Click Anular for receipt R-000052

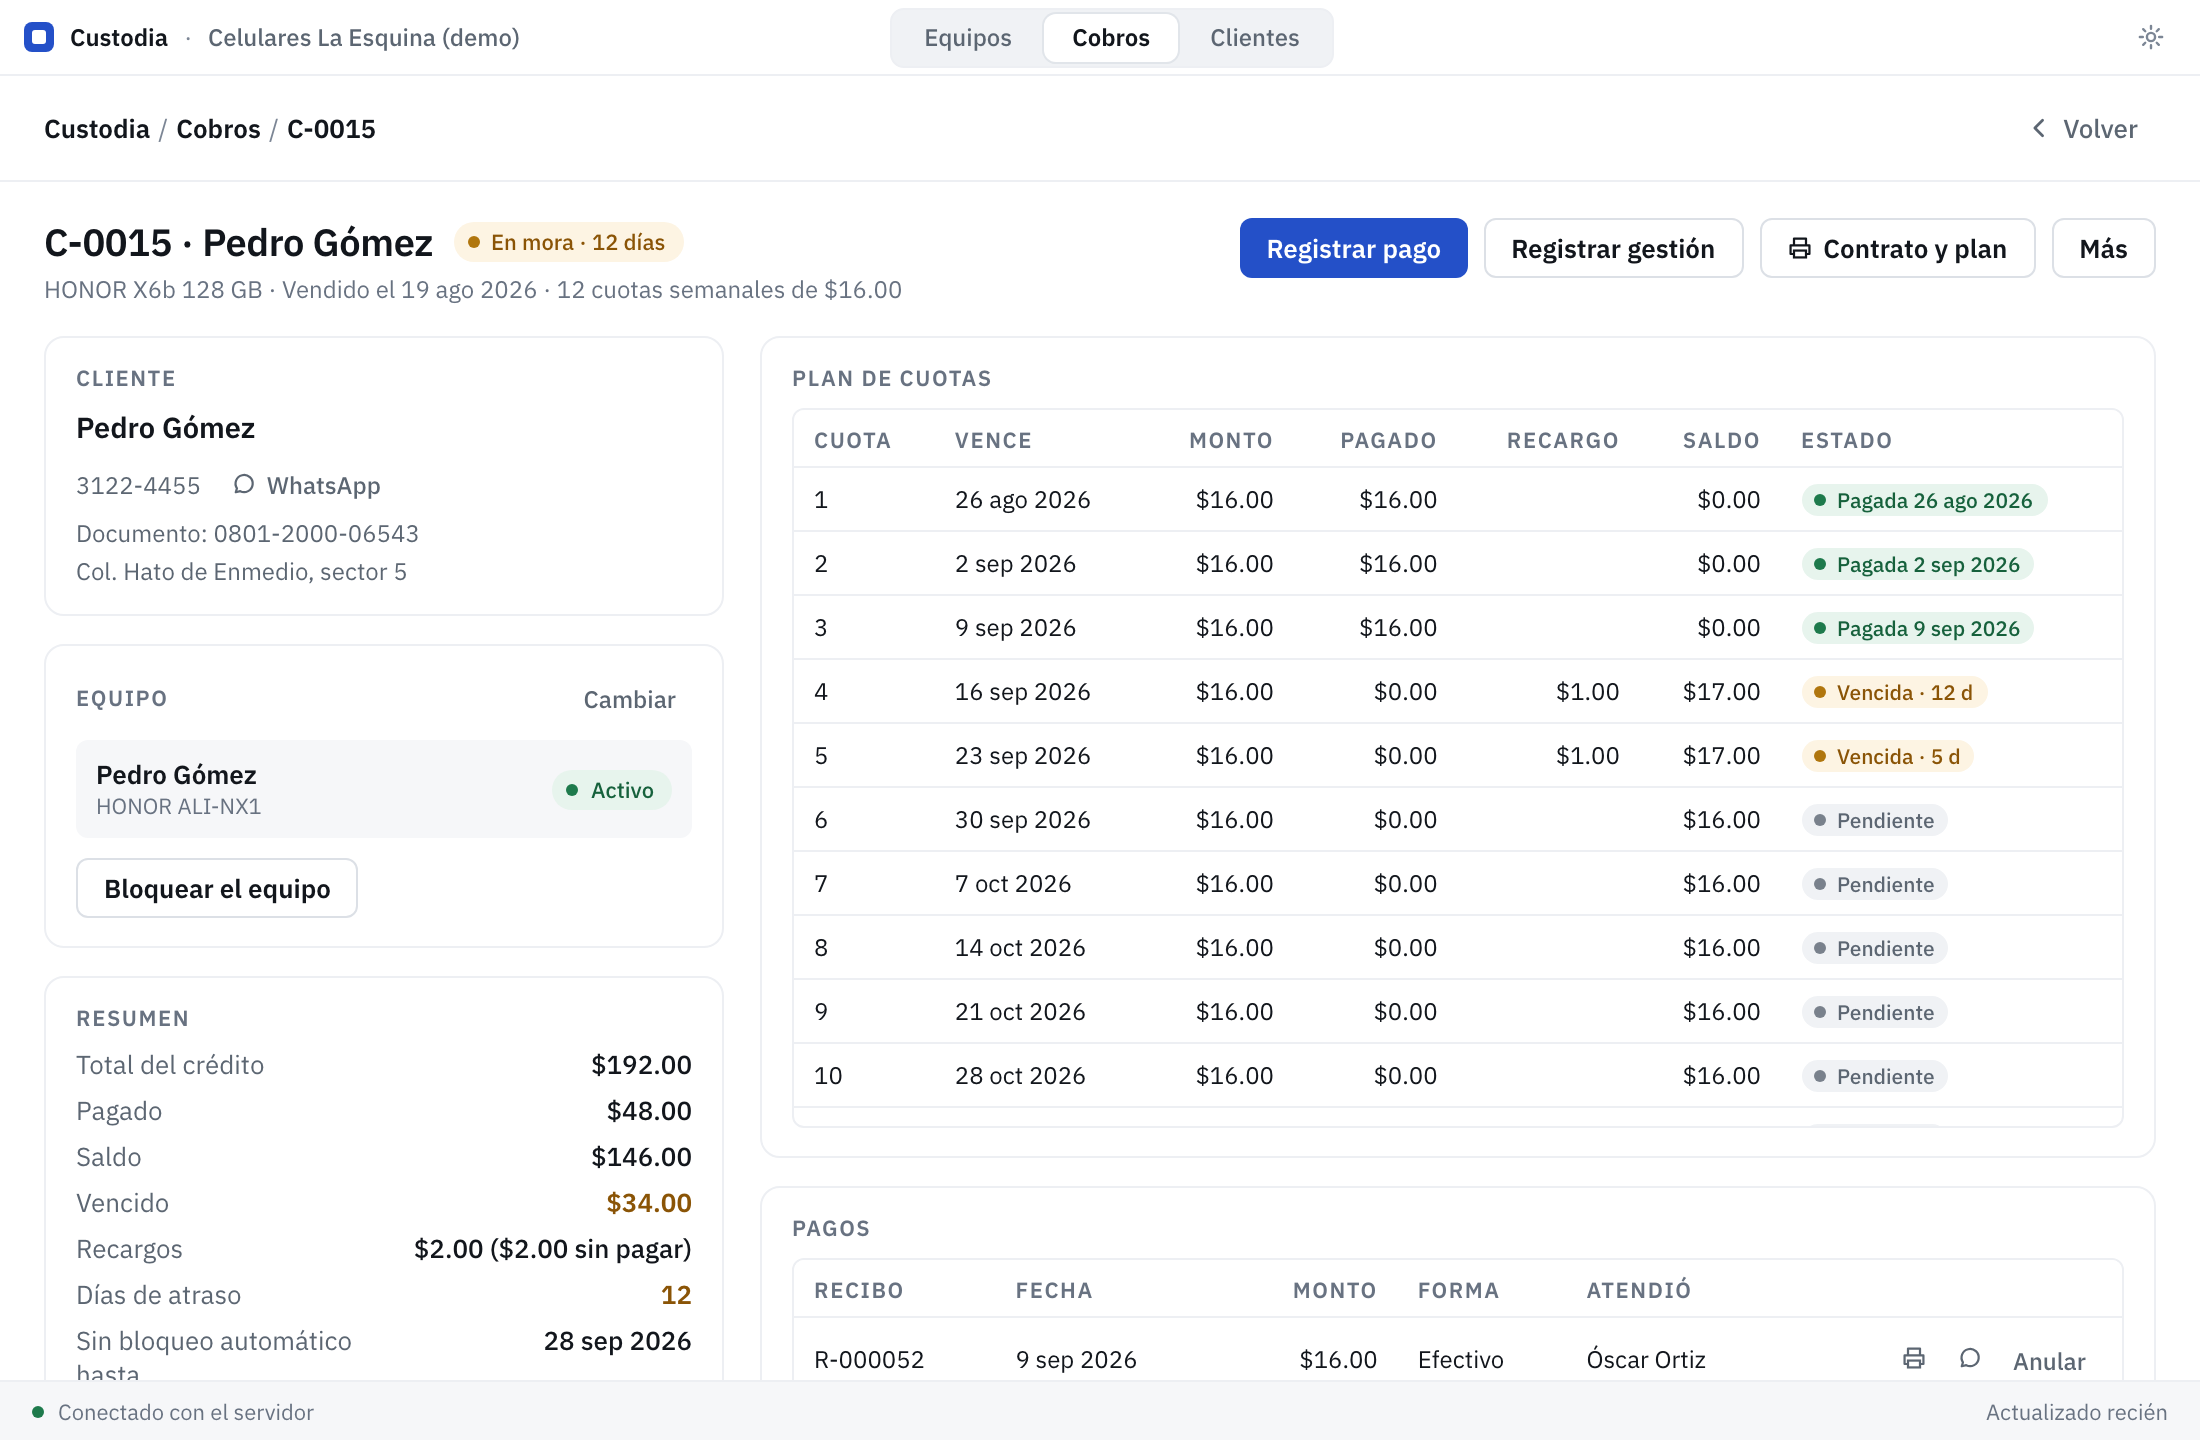pyautogui.click(x=2049, y=1361)
